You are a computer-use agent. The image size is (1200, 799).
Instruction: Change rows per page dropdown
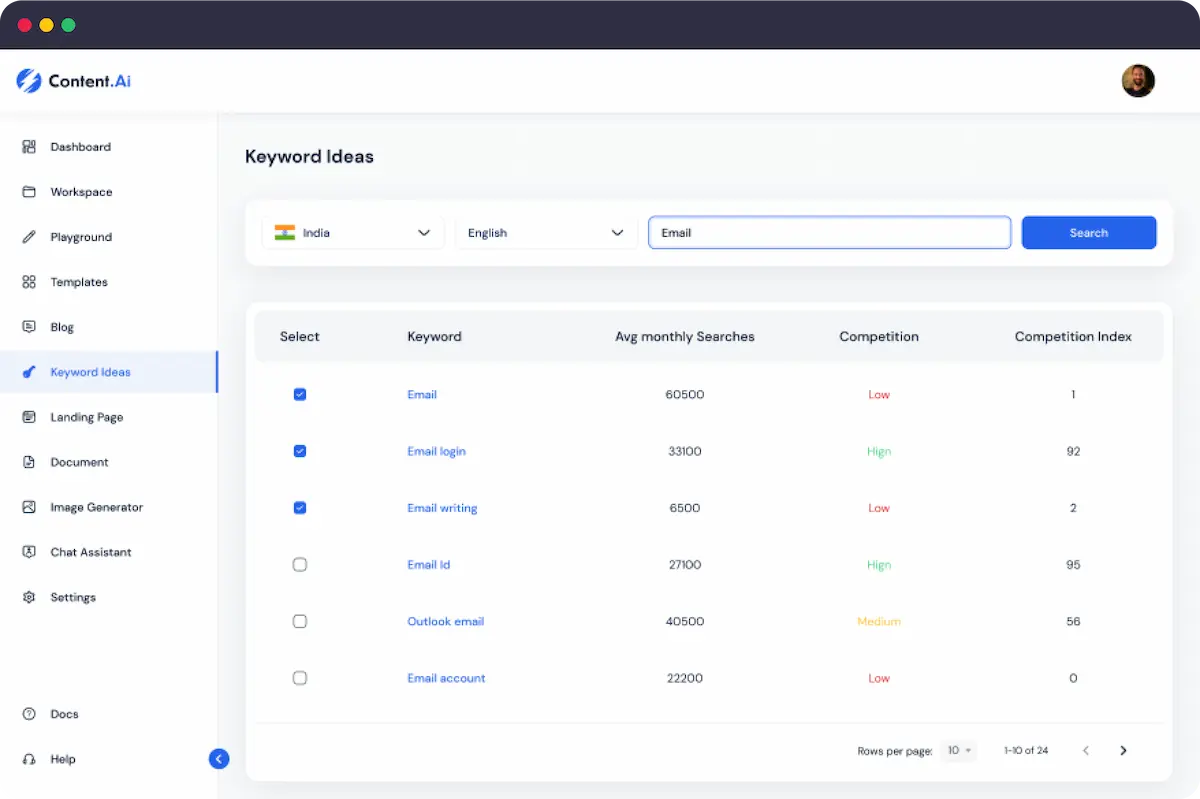point(959,750)
